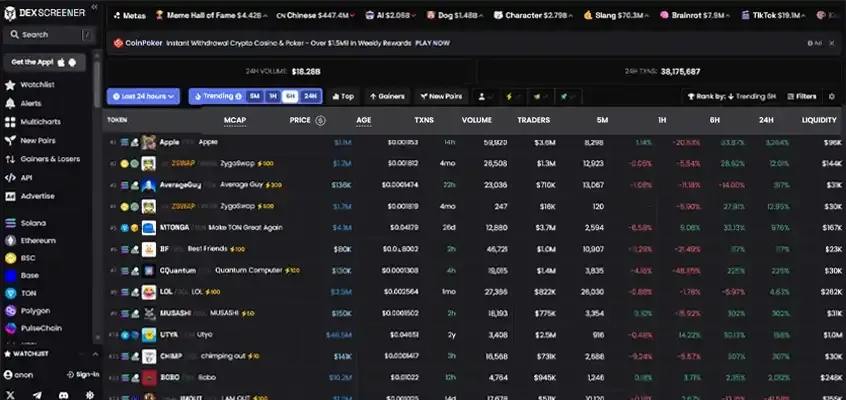Screen dimensions: 846x400
Task: Click the LOL token emoji avatar
Action: (x=148, y=292)
